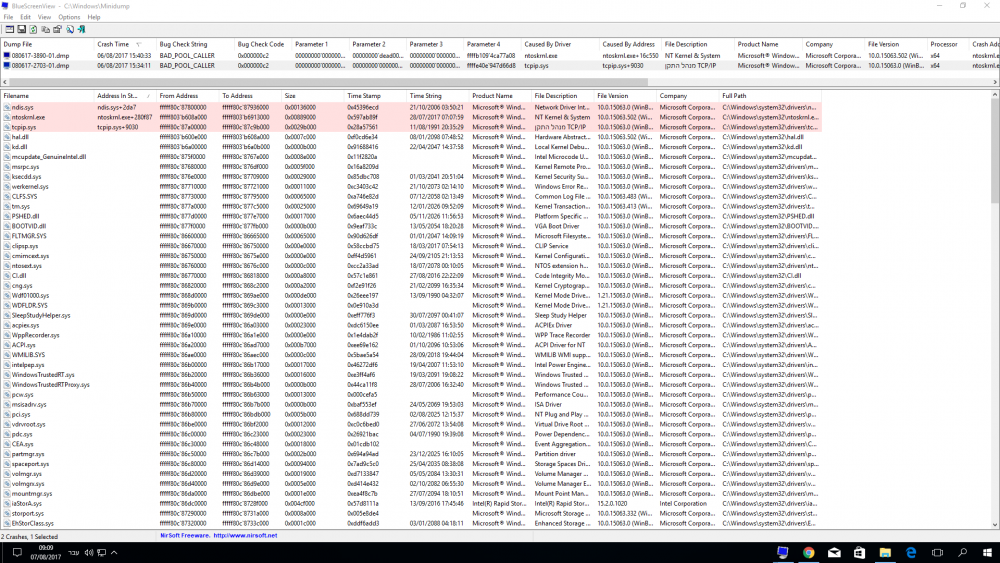1000x563 pixels.
Task: Click the taskbar Search magnifier icon
Action: [x=962, y=553]
